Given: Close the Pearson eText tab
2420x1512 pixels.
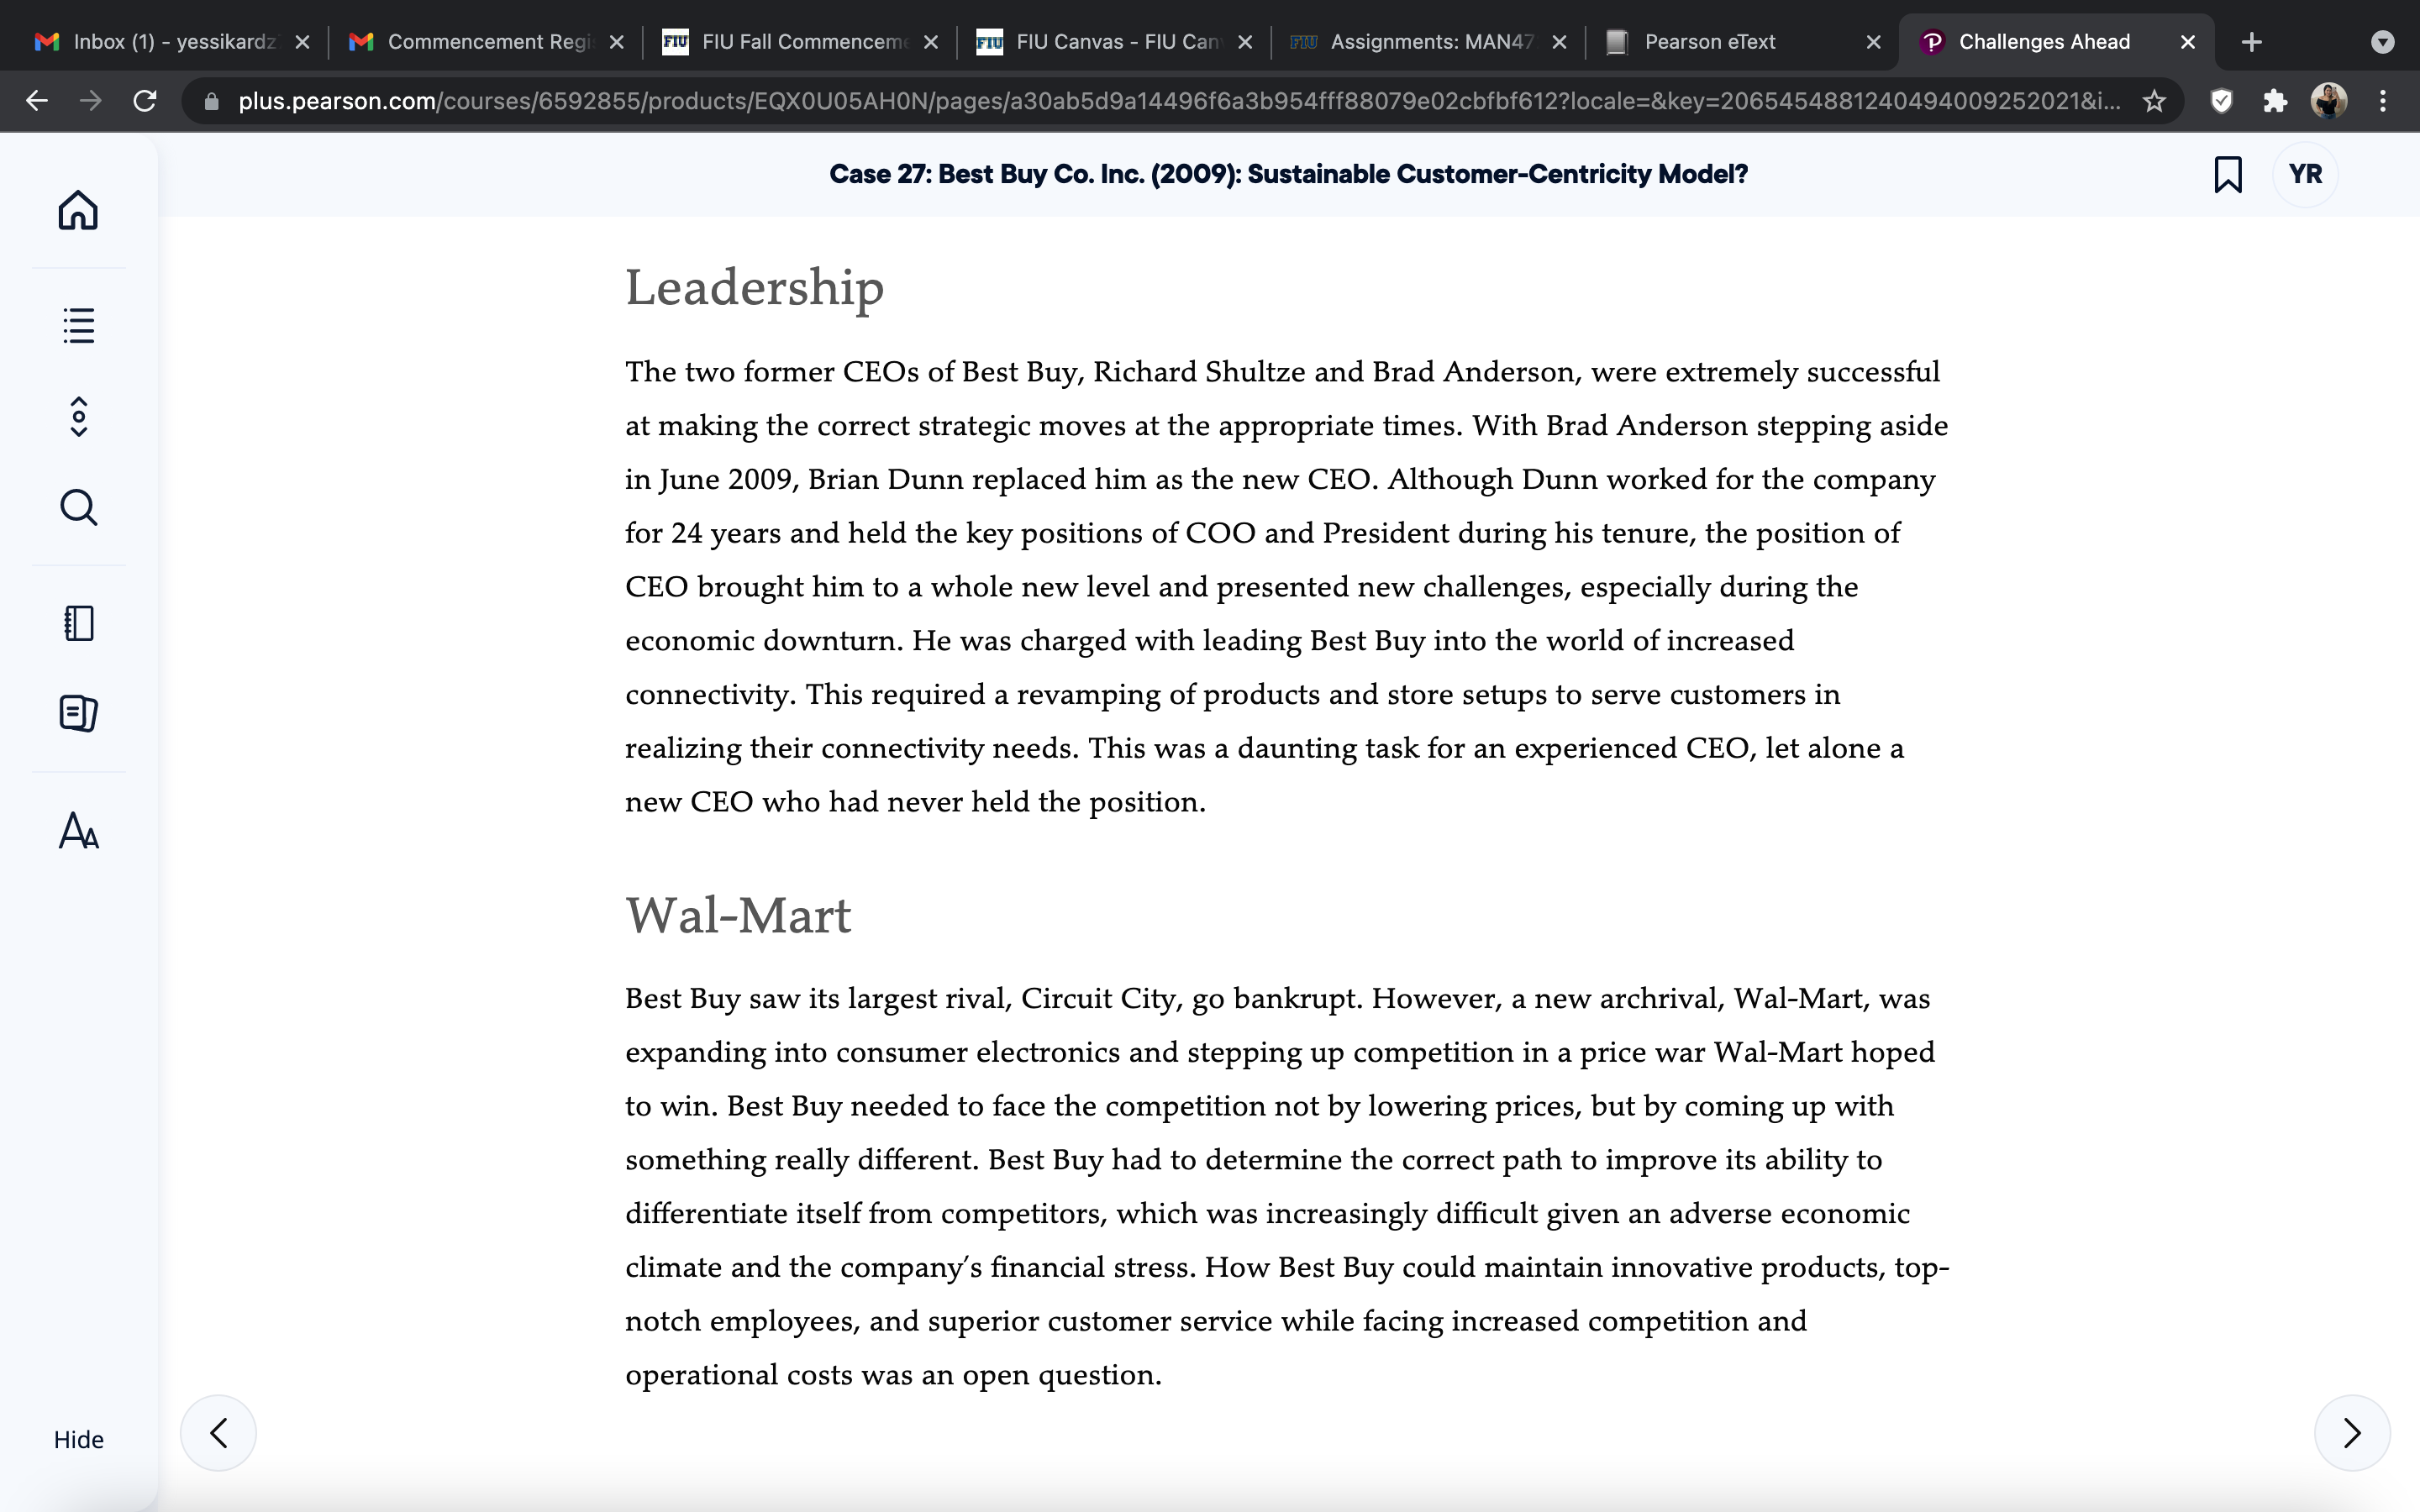Looking at the screenshot, I should pyautogui.click(x=1874, y=42).
